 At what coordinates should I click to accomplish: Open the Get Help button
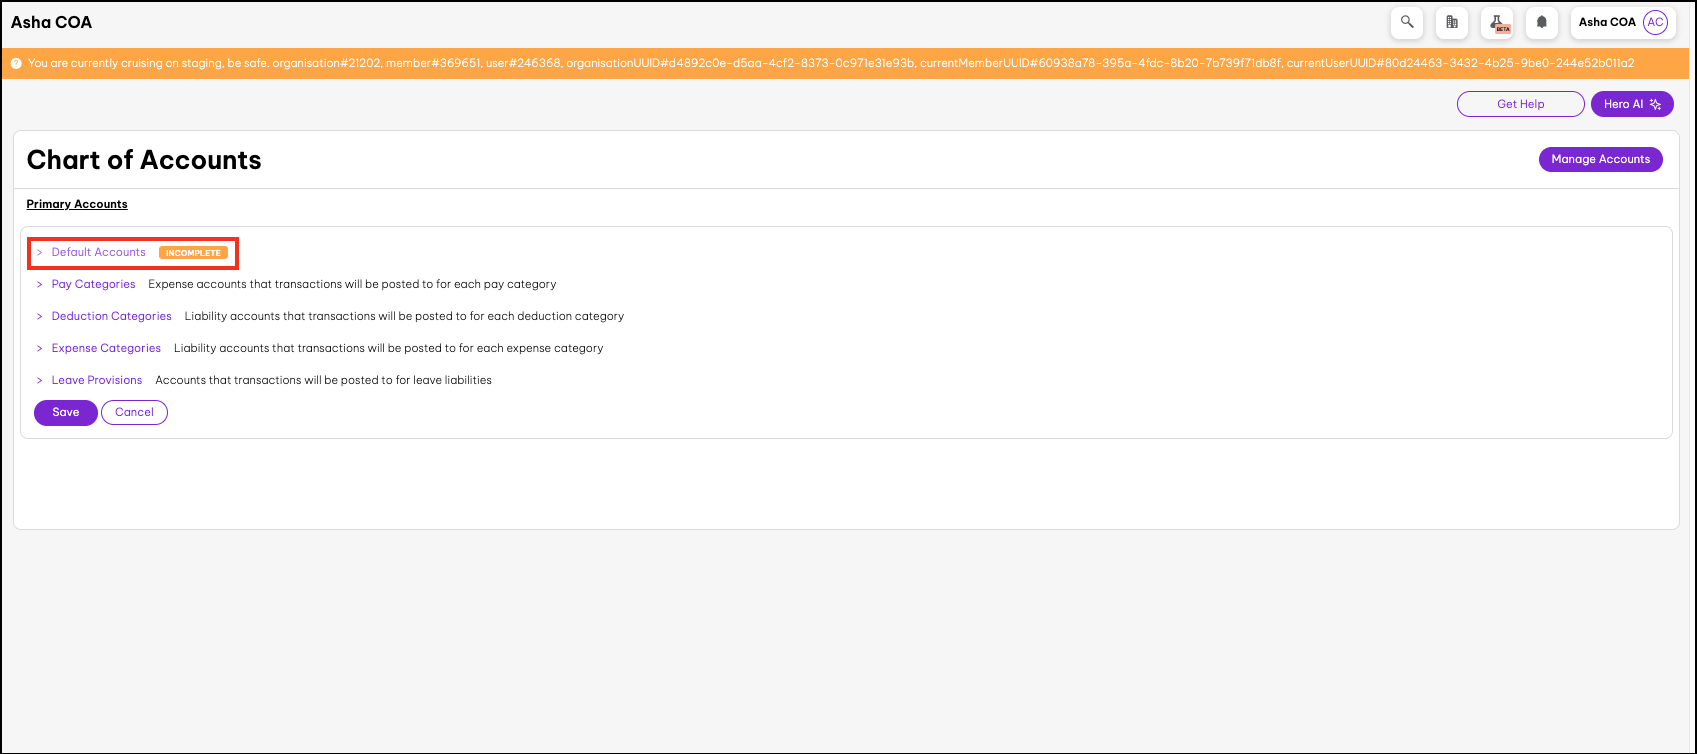(1520, 104)
